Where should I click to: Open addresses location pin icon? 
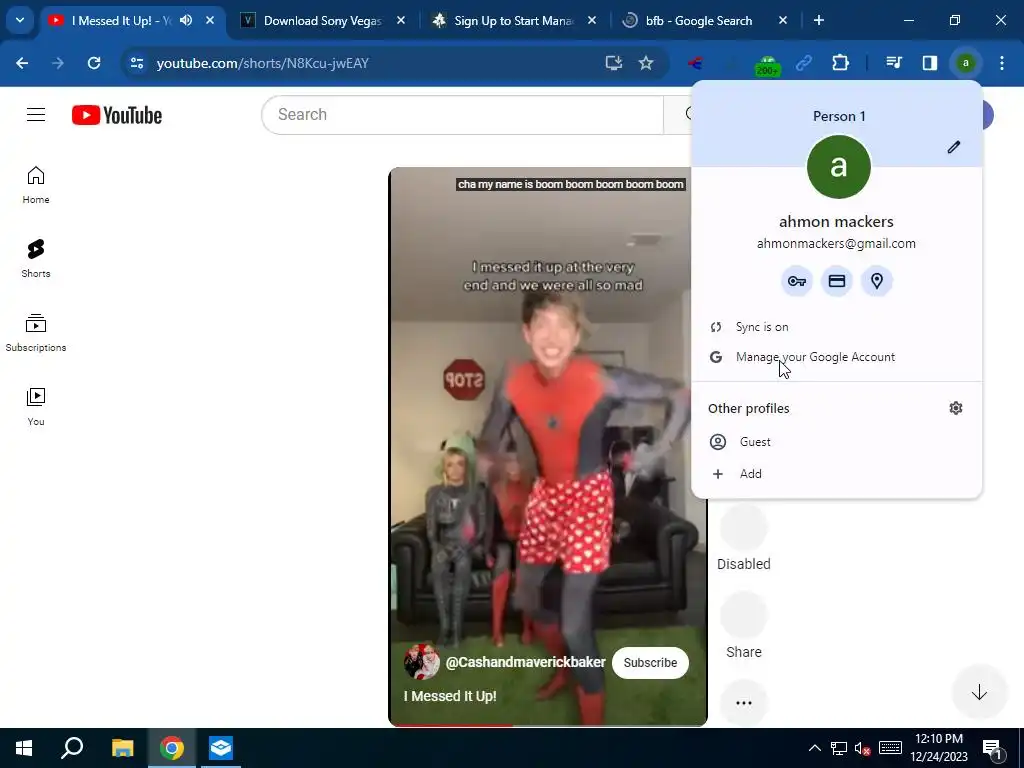[876, 281]
